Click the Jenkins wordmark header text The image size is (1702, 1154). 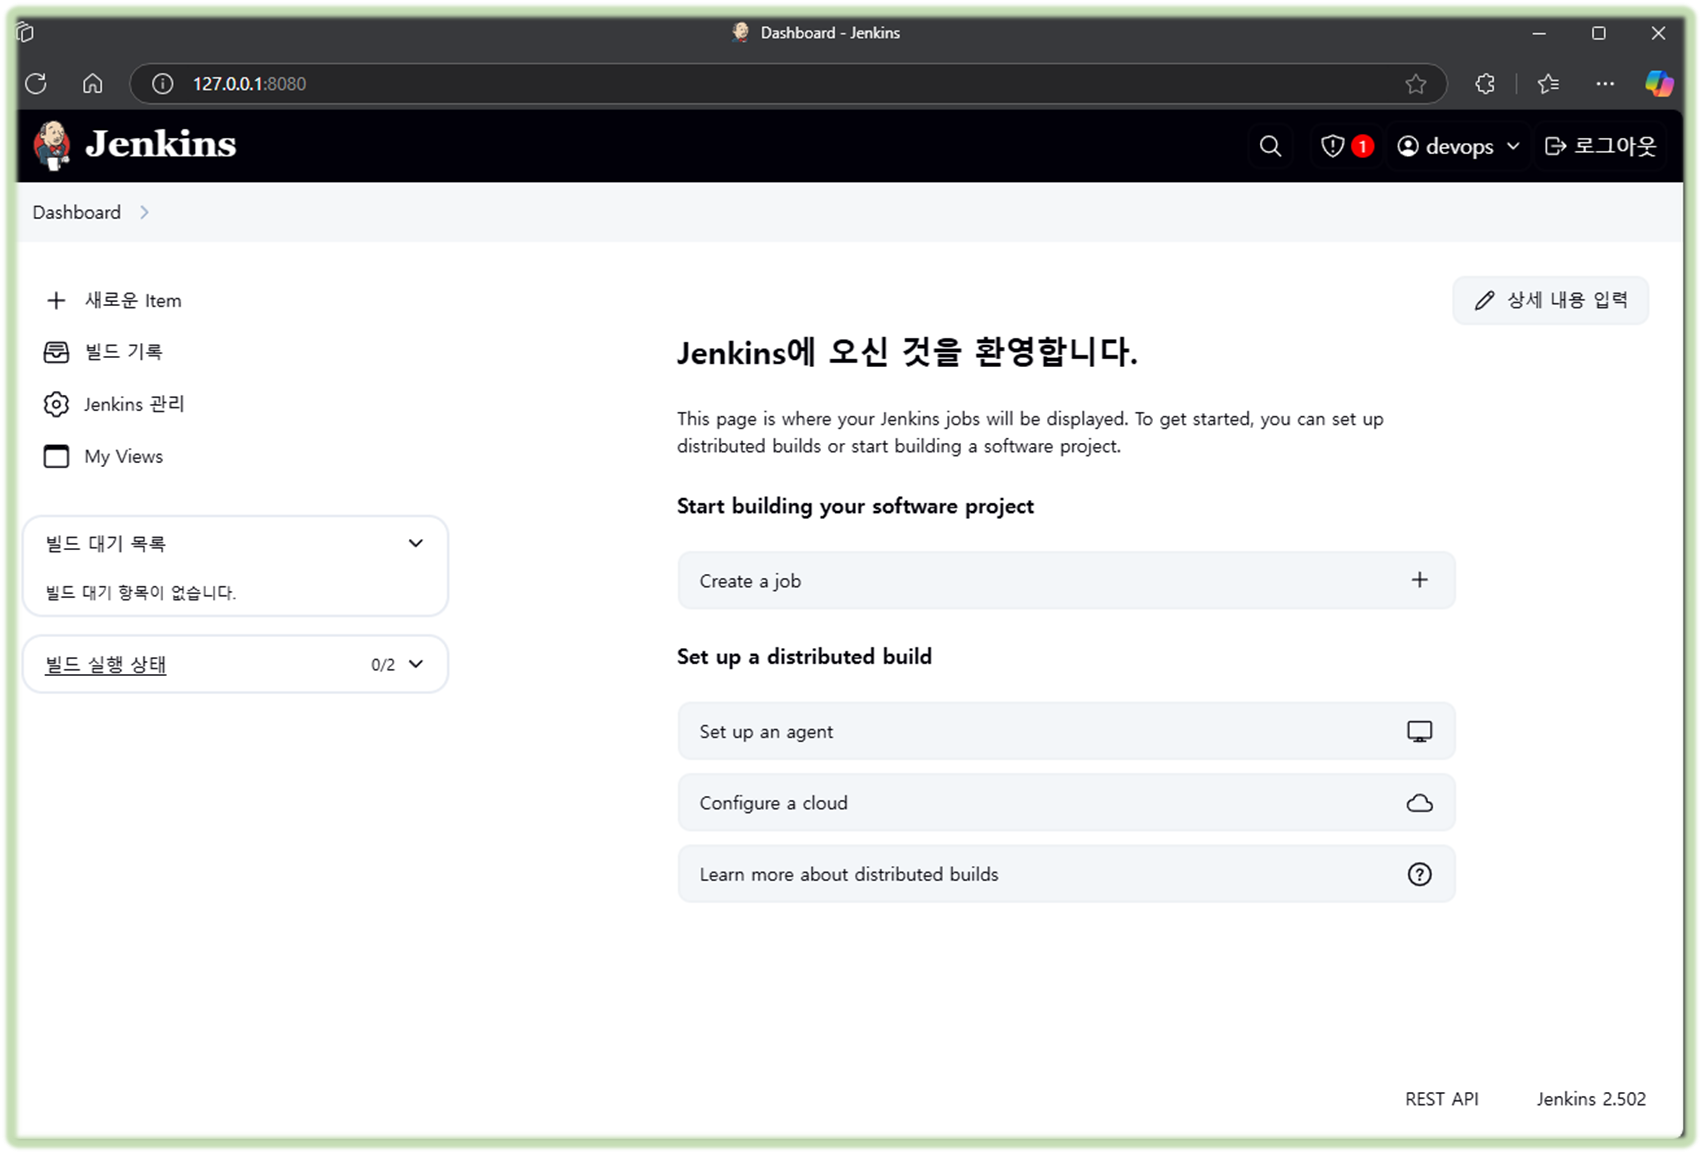(x=161, y=144)
